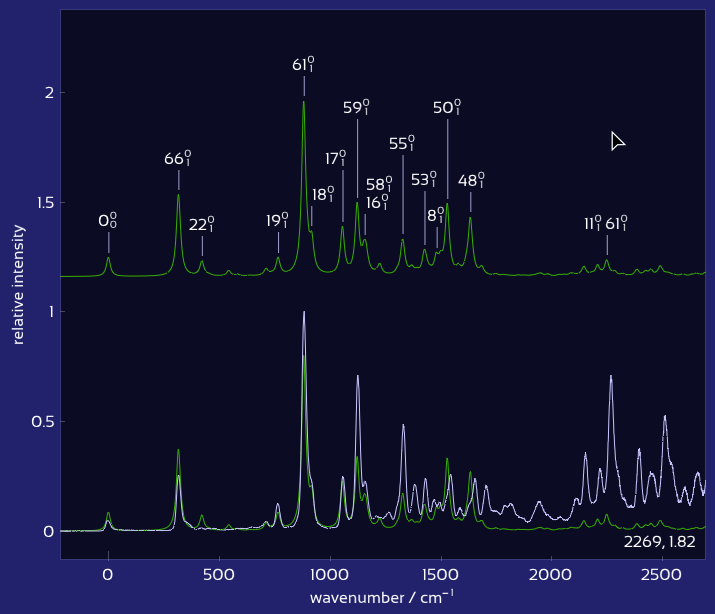The width and height of the screenshot is (715, 614).
Task: Click the 19 peak annotation label
Action: [x=278, y=221]
